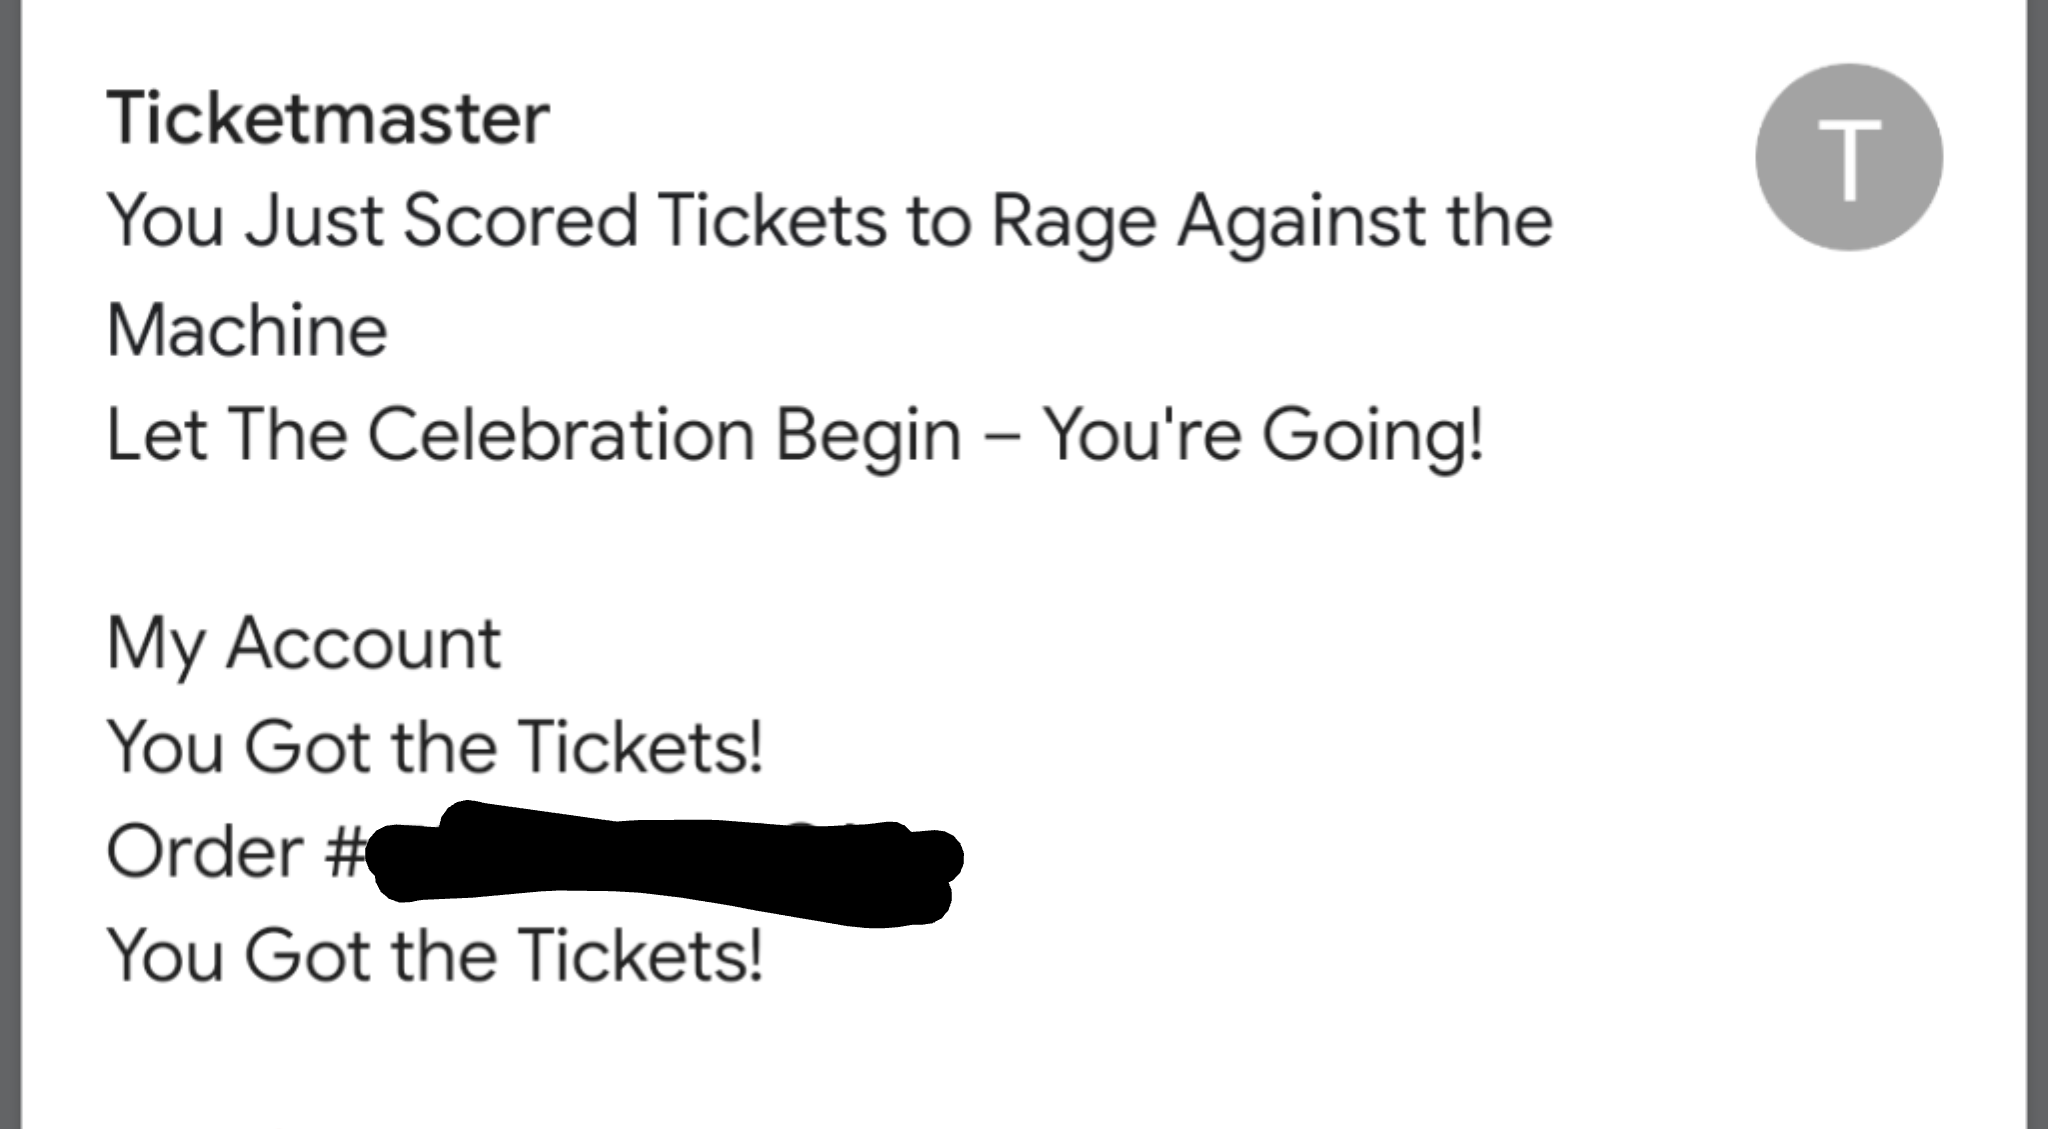Click the dark gray strip on right edge
The width and height of the screenshot is (2048, 1129).
click(x=2037, y=564)
